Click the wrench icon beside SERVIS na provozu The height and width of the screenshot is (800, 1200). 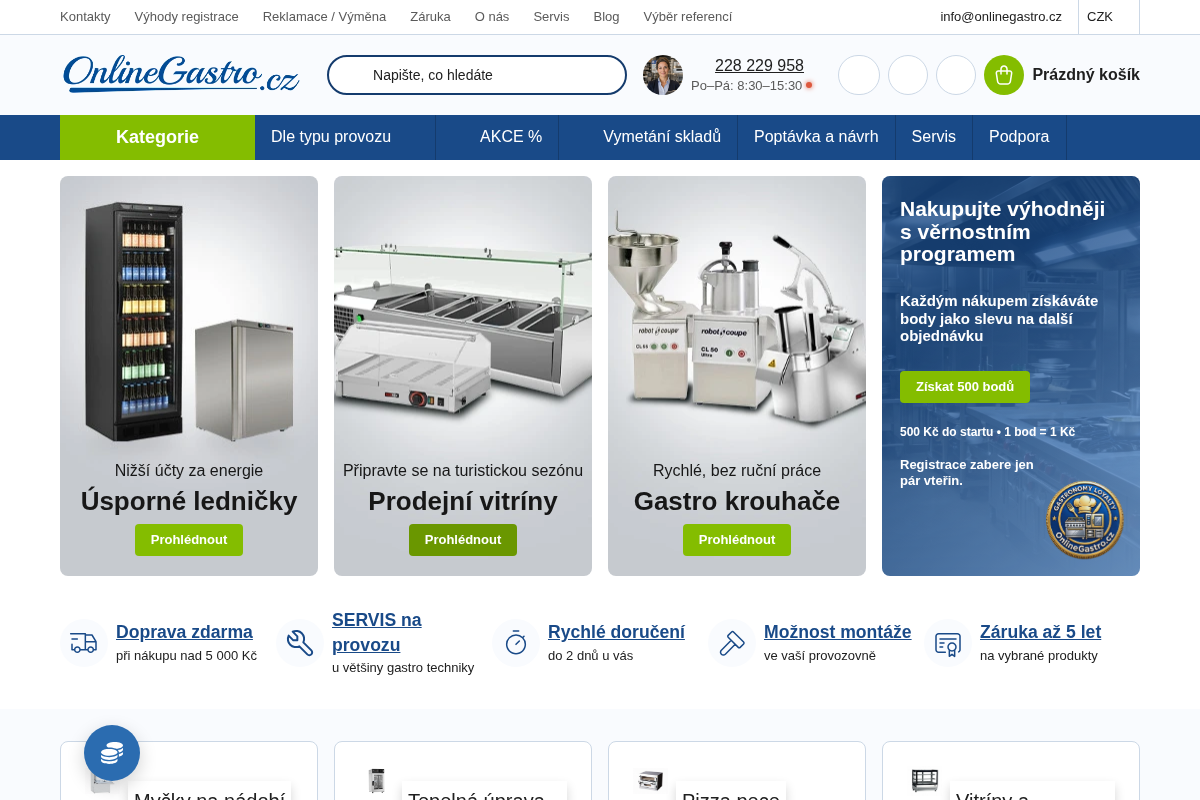300,642
